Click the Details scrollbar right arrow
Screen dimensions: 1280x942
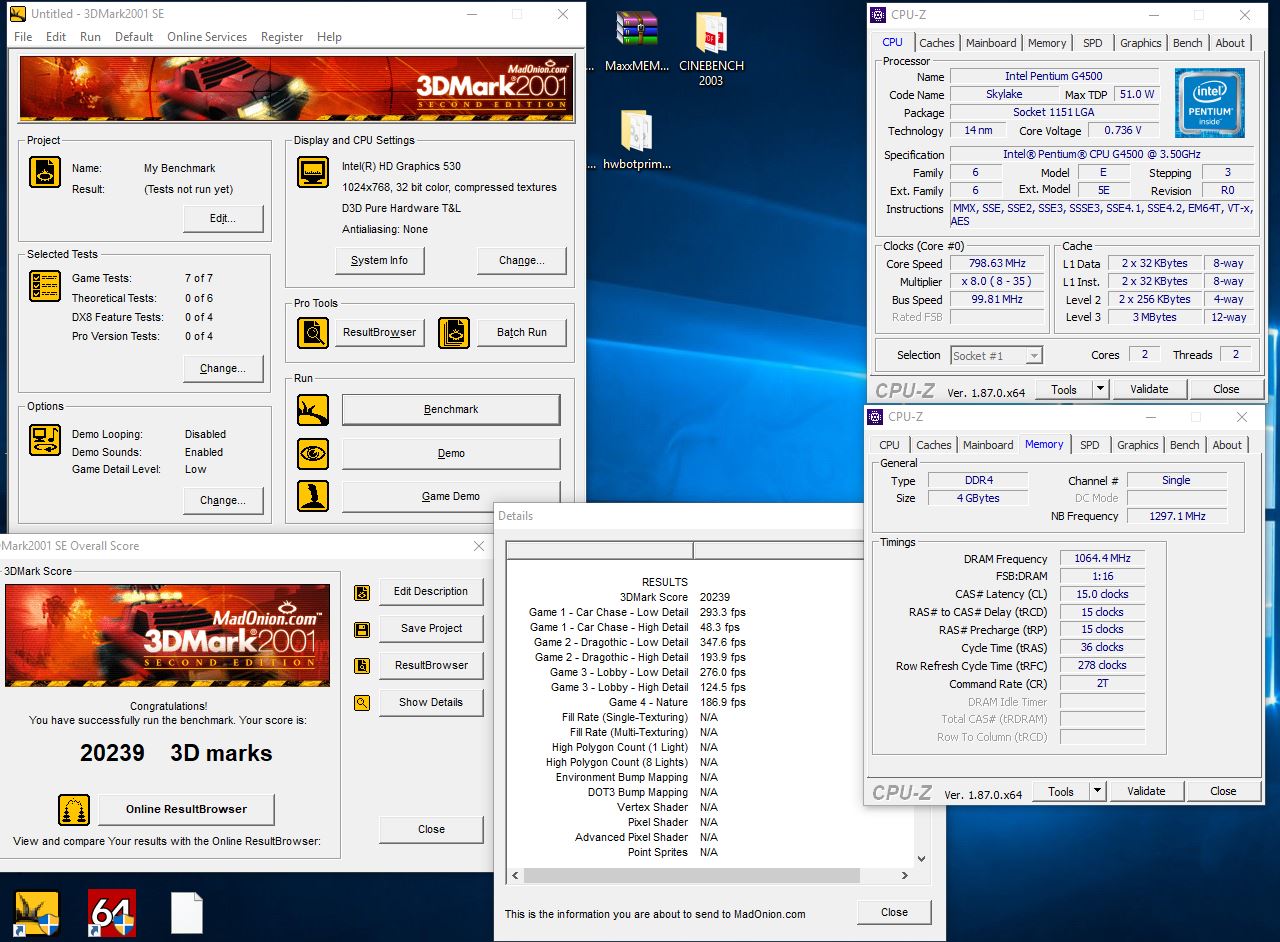pos(905,875)
